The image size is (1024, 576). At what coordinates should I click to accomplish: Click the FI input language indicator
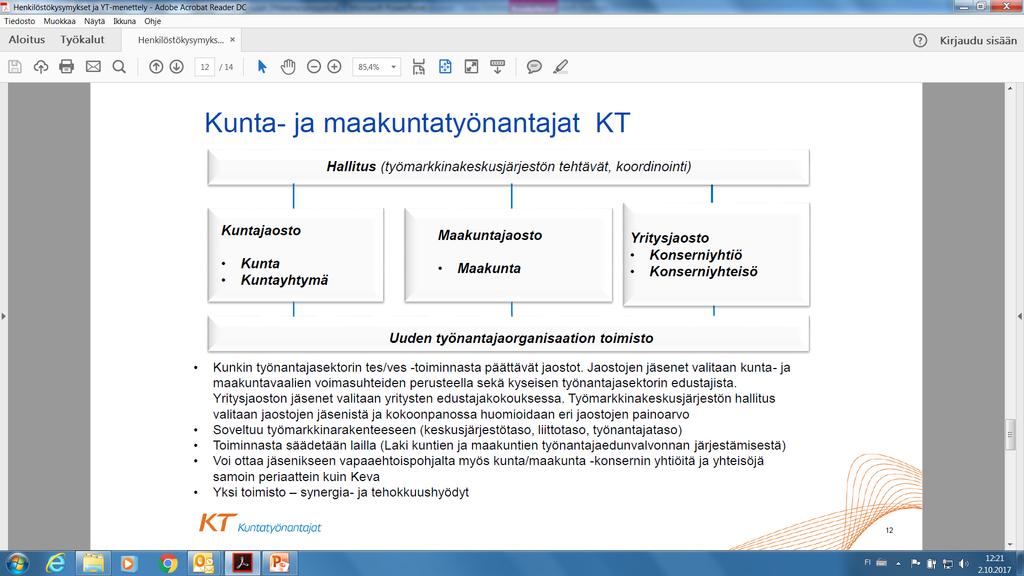867,562
